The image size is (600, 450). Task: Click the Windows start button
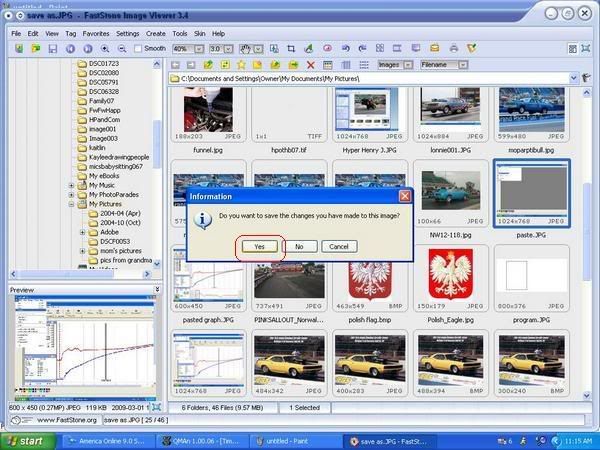28,441
